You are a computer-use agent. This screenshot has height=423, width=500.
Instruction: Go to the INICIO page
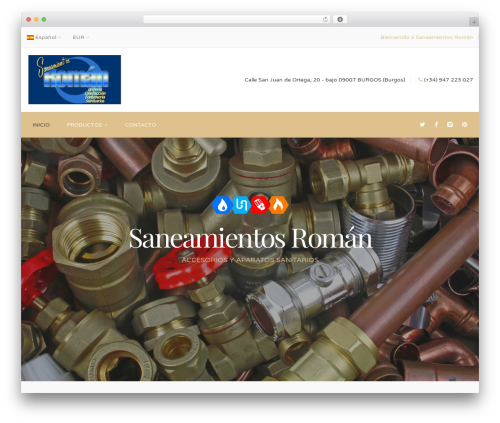[x=41, y=125]
